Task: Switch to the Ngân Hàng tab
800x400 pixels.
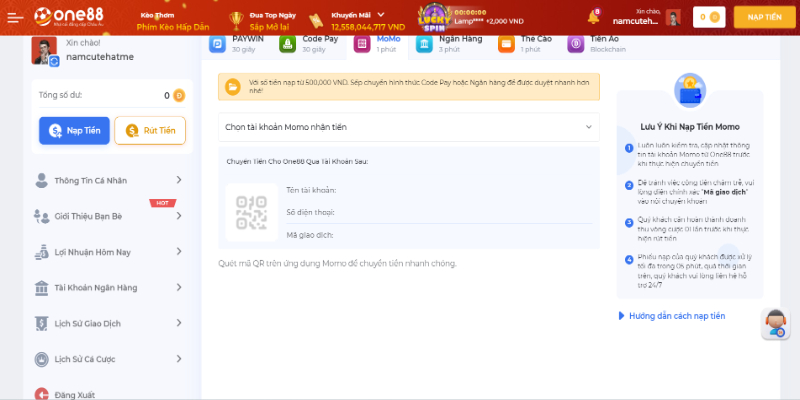Action: (449, 44)
